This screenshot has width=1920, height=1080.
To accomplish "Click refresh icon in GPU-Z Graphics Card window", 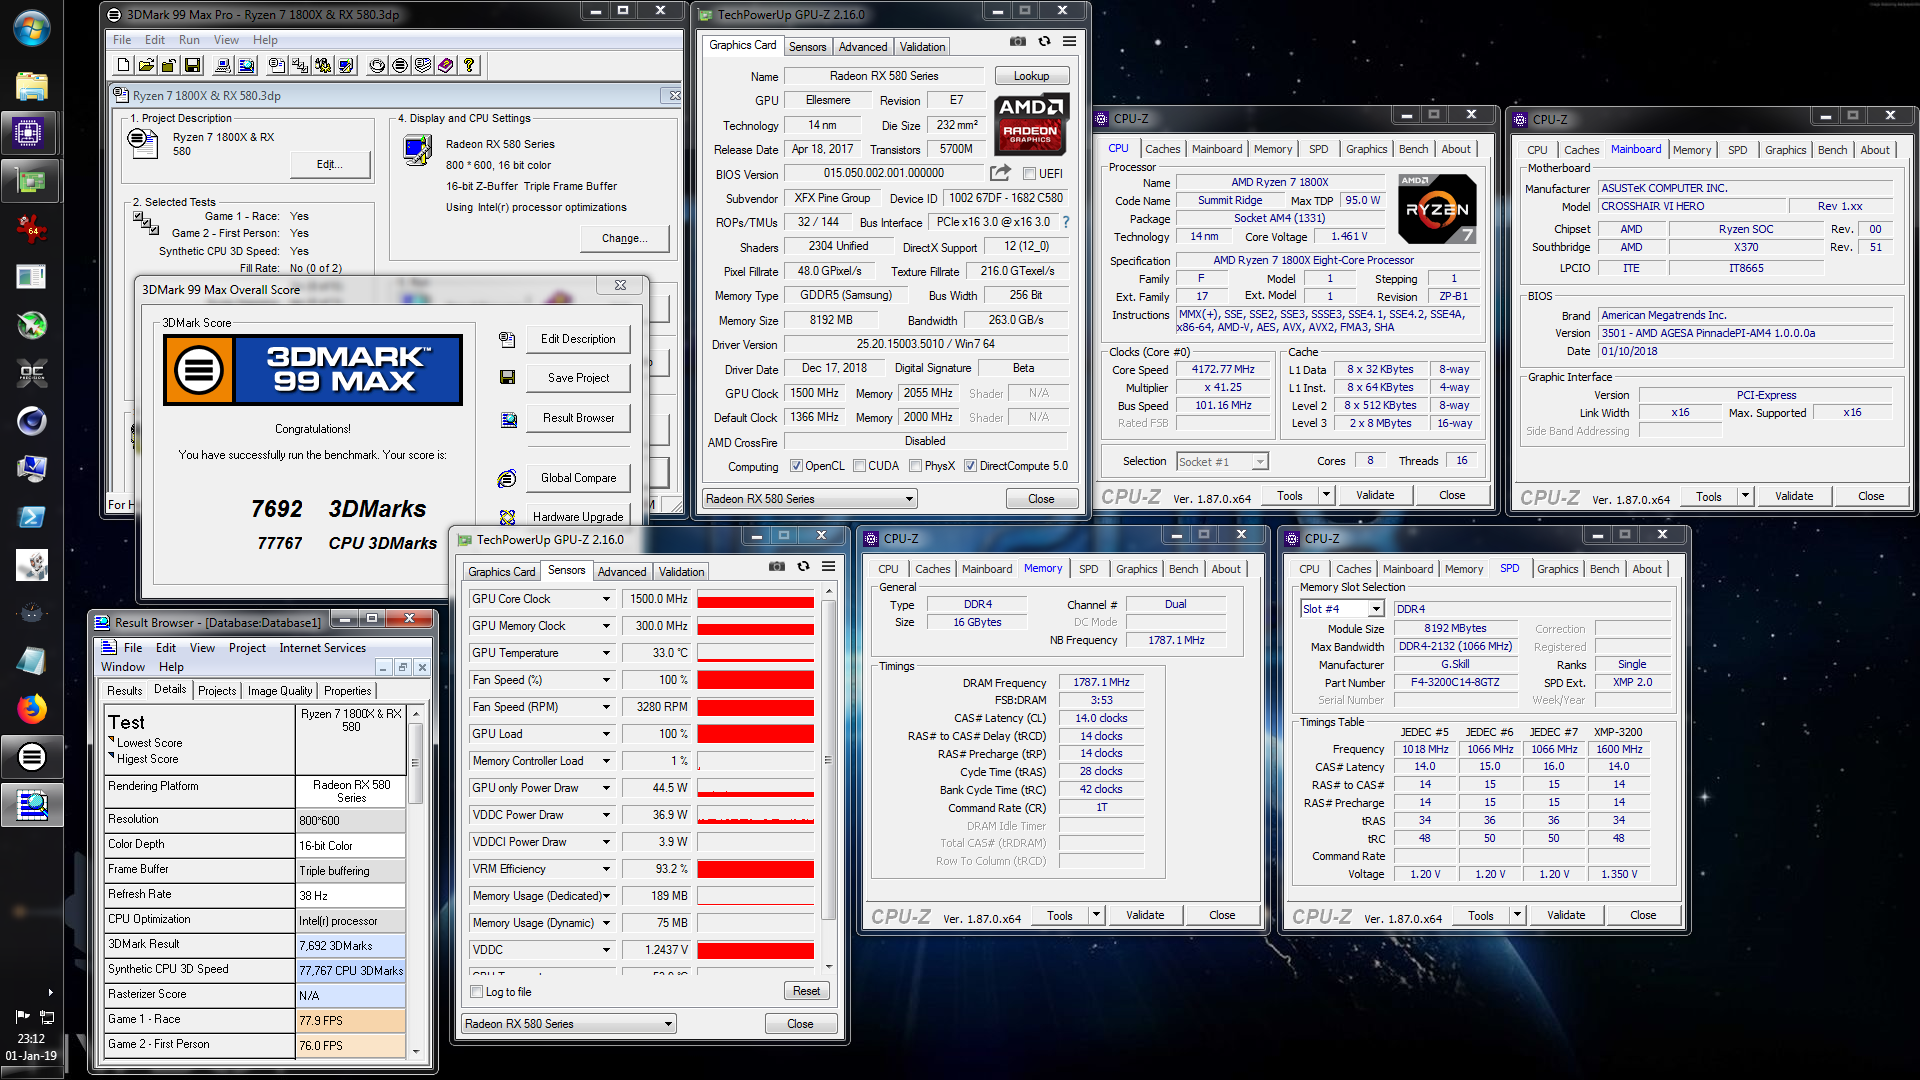I will pos(1044,41).
